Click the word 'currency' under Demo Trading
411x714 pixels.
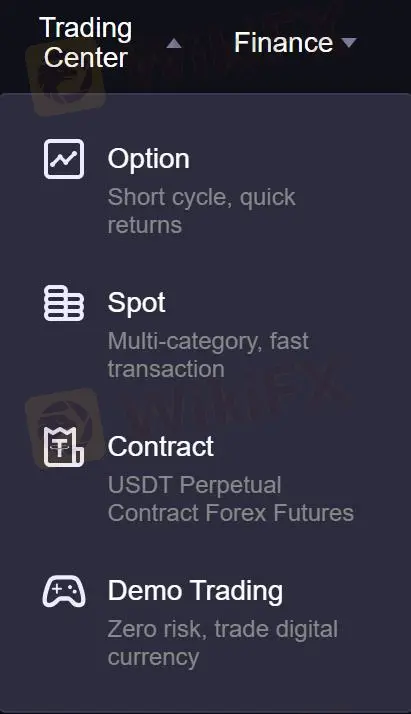pos(153,658)
